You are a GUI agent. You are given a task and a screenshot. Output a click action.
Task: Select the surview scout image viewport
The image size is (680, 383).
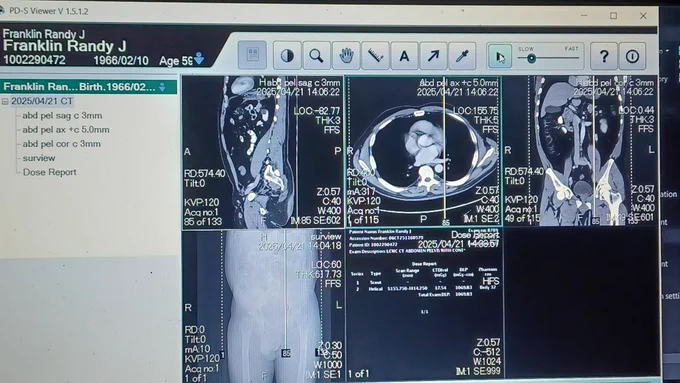click(262, 306)
